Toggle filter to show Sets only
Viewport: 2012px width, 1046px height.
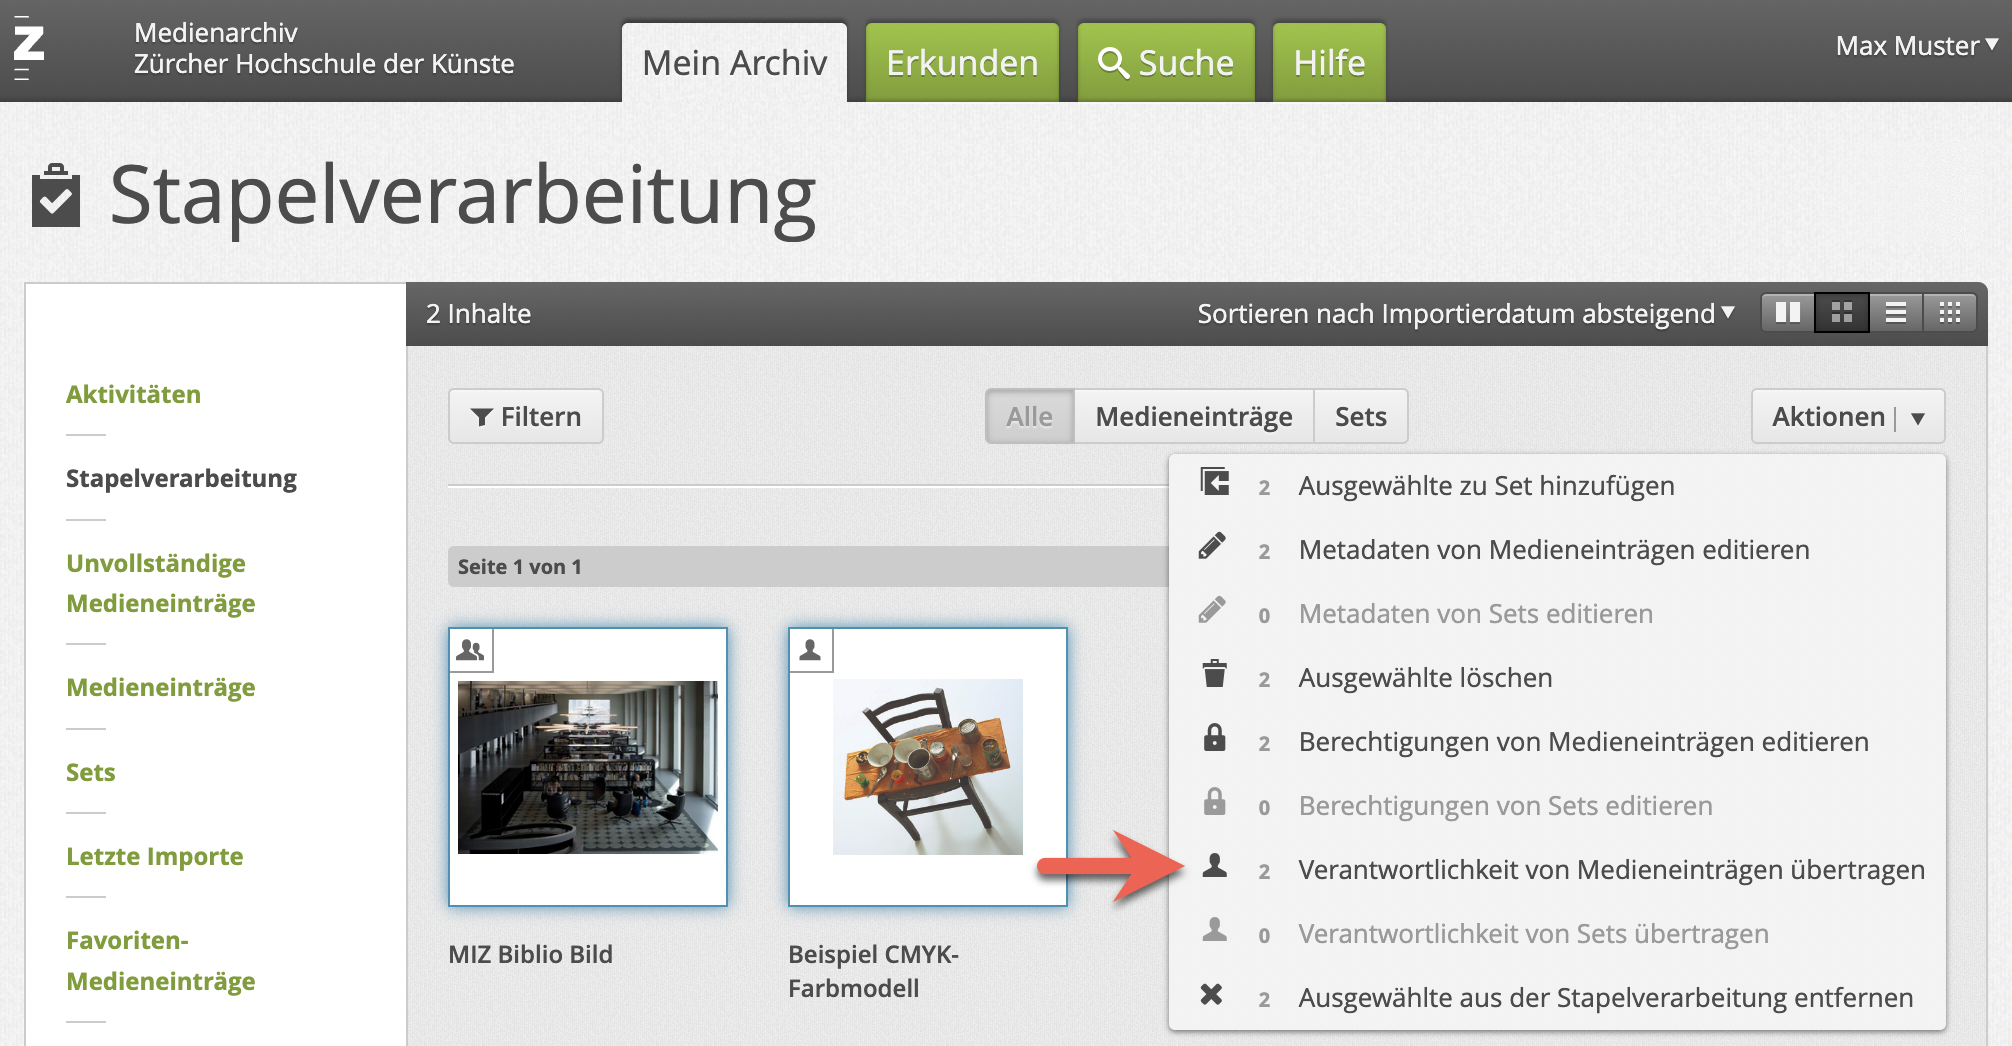pos(1360,416)
